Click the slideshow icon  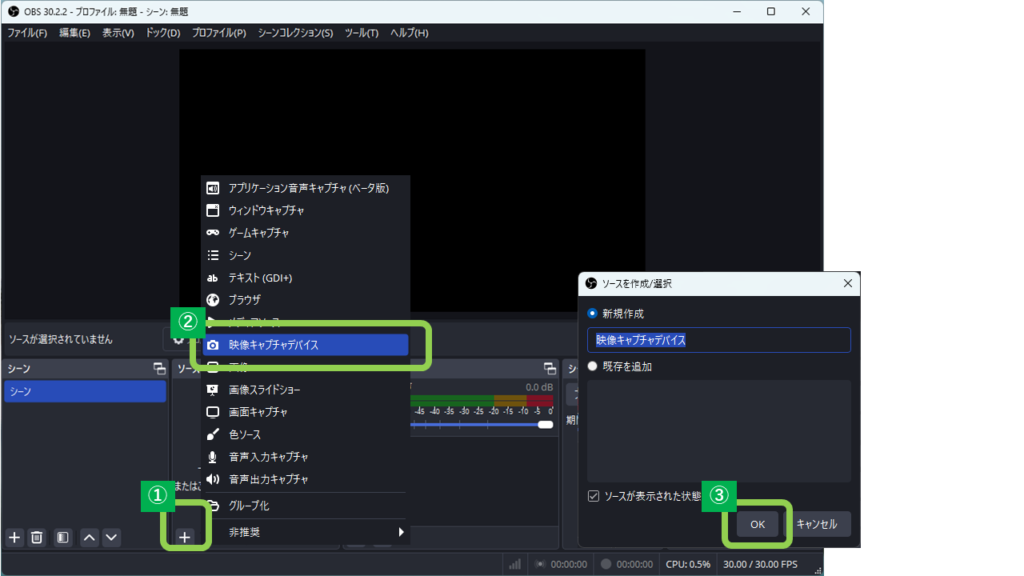[213, 390]
